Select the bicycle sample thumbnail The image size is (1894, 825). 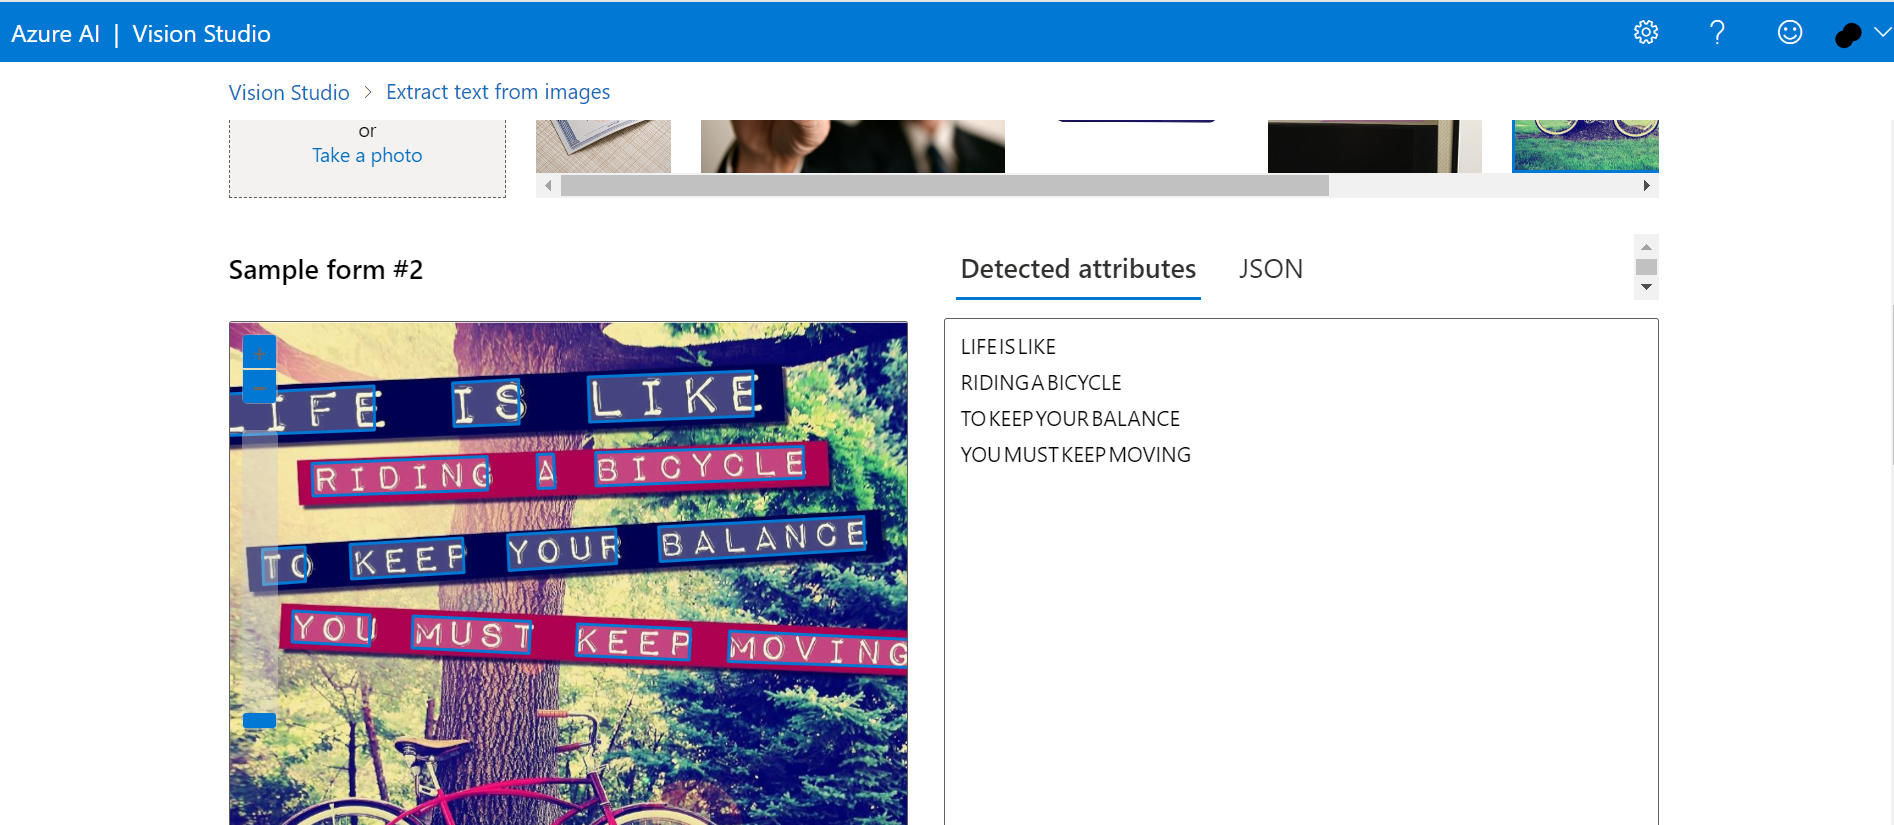click(x=1585, y=146)
